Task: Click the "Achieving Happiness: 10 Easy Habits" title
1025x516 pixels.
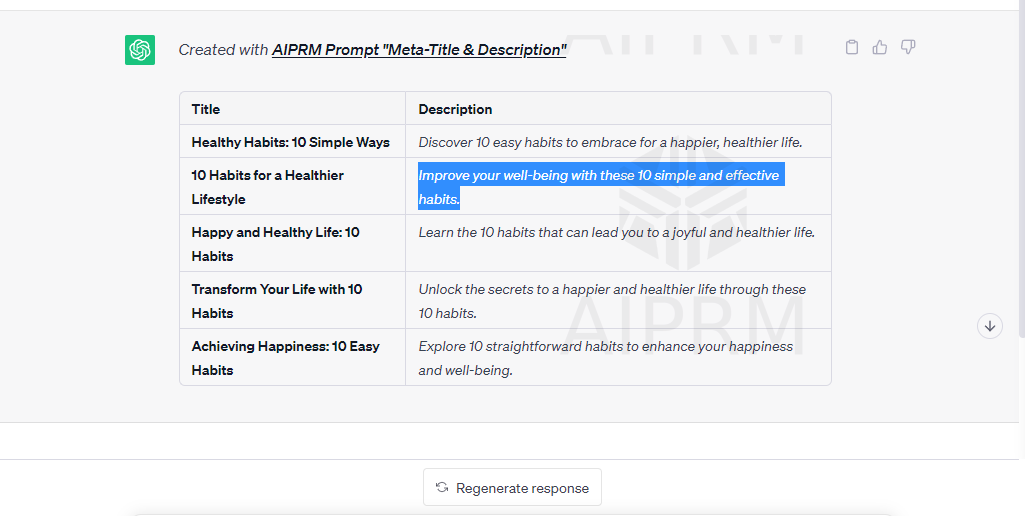Action: click(285, 357)
